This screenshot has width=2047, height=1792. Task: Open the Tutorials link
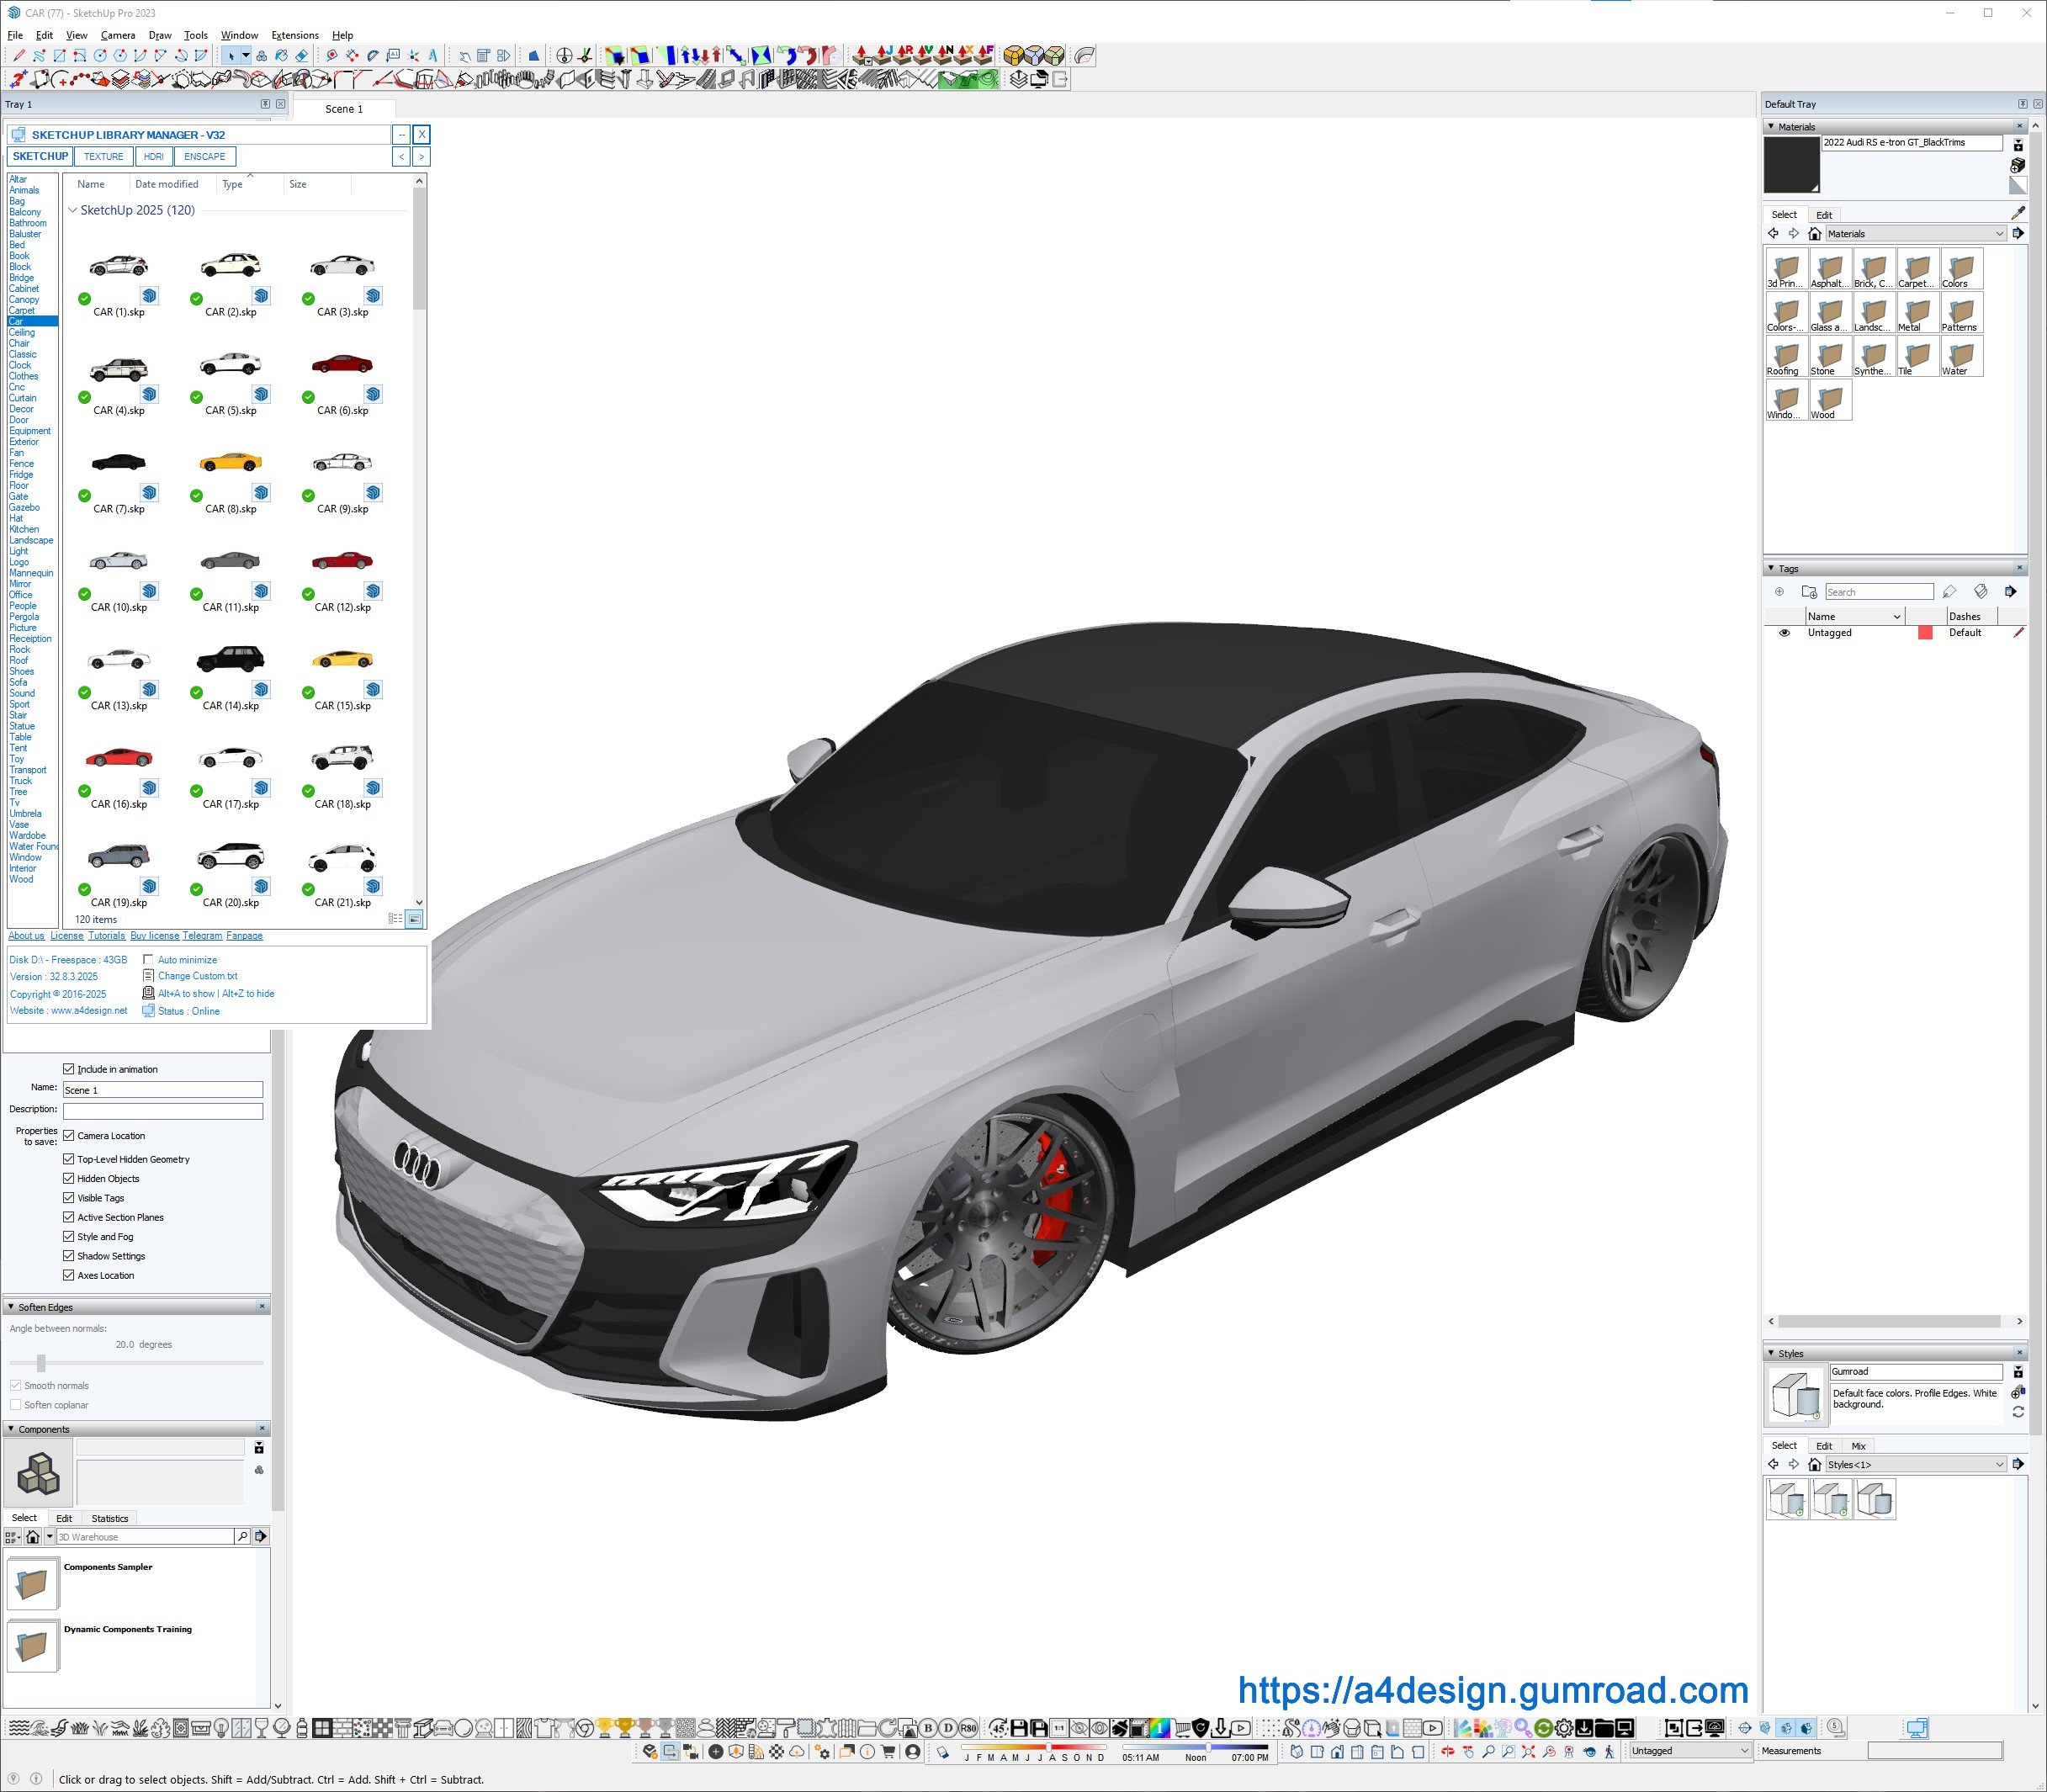tap(106, 936)
